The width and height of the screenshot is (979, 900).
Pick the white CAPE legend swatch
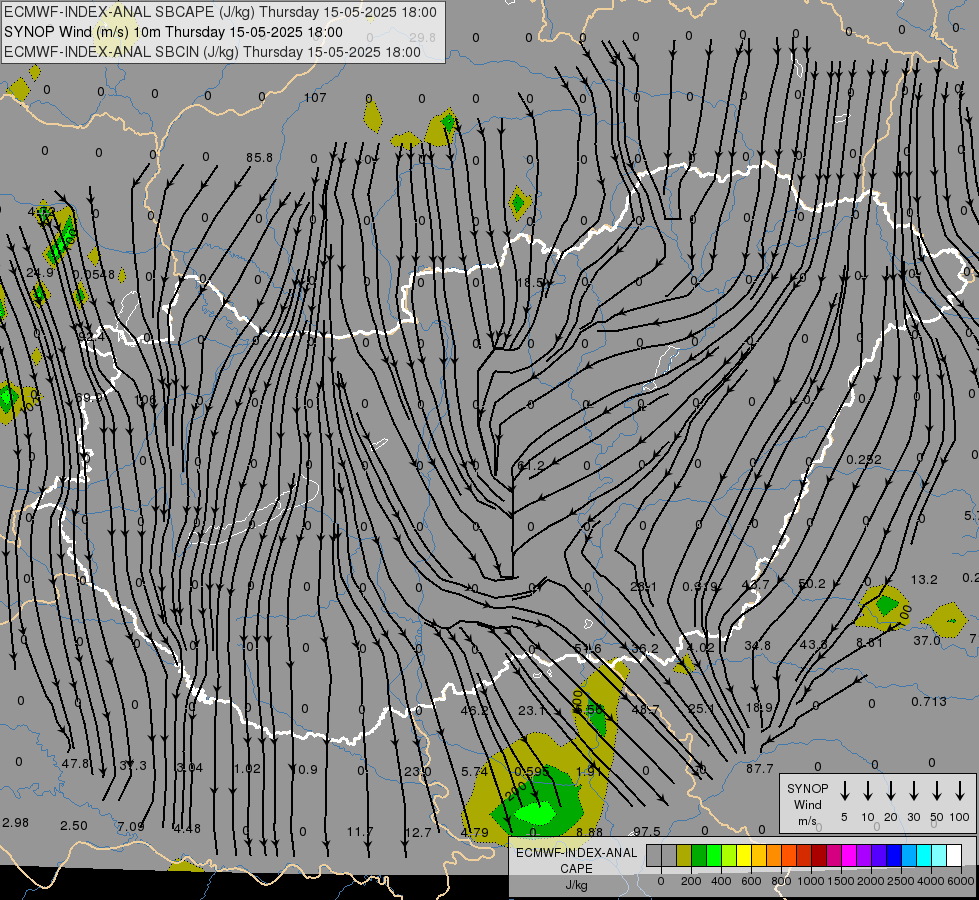pos(953,855)
